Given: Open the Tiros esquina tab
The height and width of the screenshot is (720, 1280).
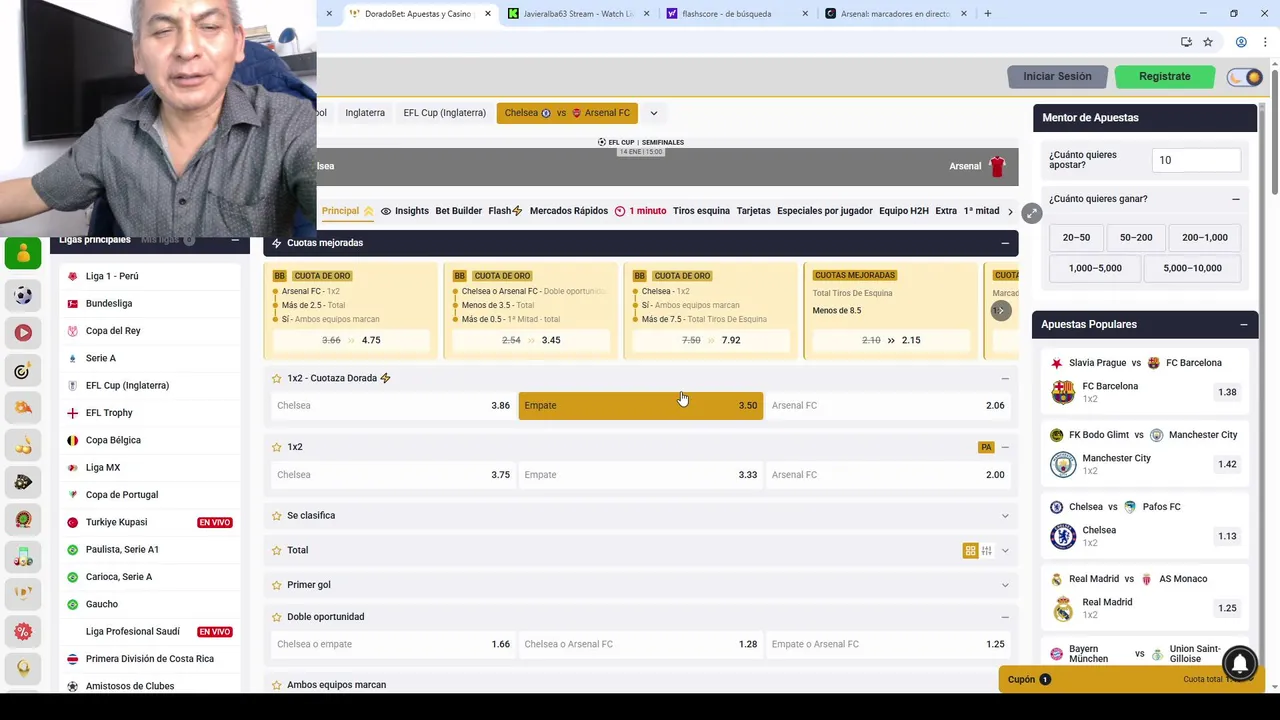Looking at the screenshot, I should [701, 211].
